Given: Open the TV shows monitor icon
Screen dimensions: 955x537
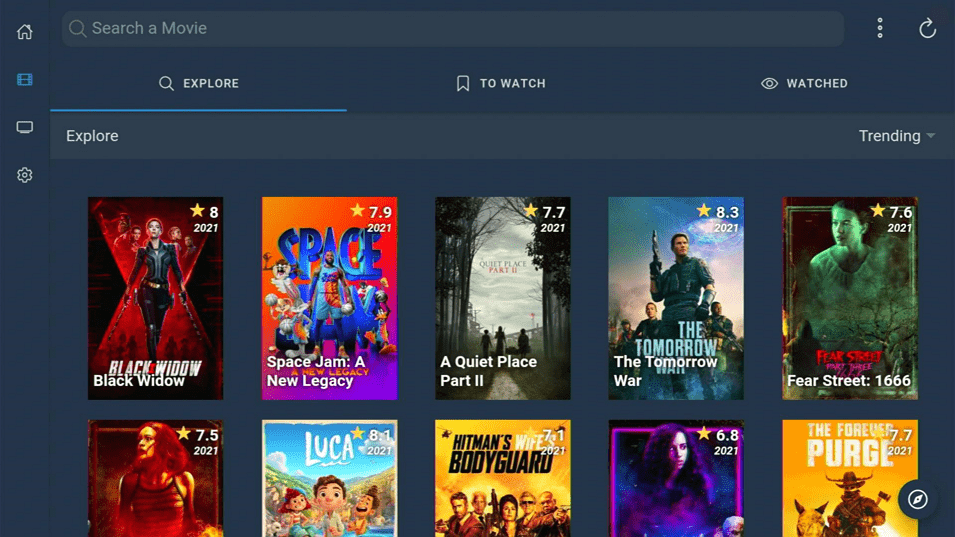Looking at the screenshot, I should [x=24, y=127].
